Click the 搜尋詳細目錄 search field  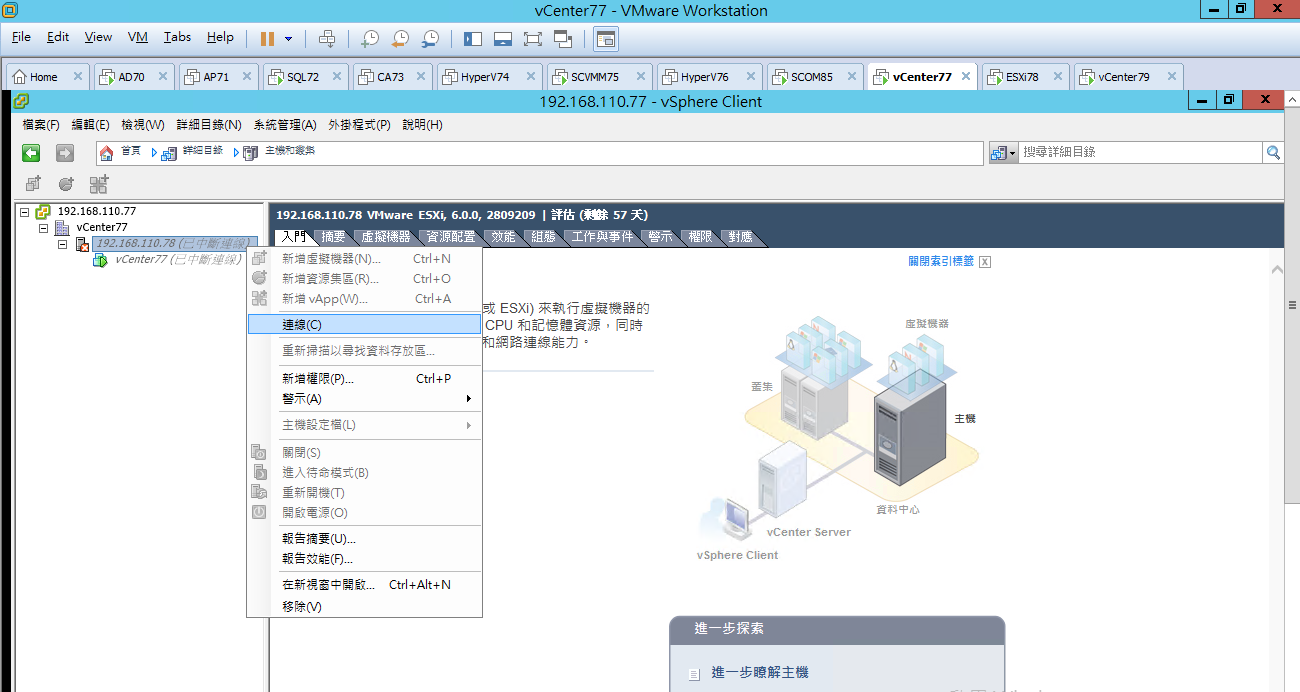(x=1140, y=152)
